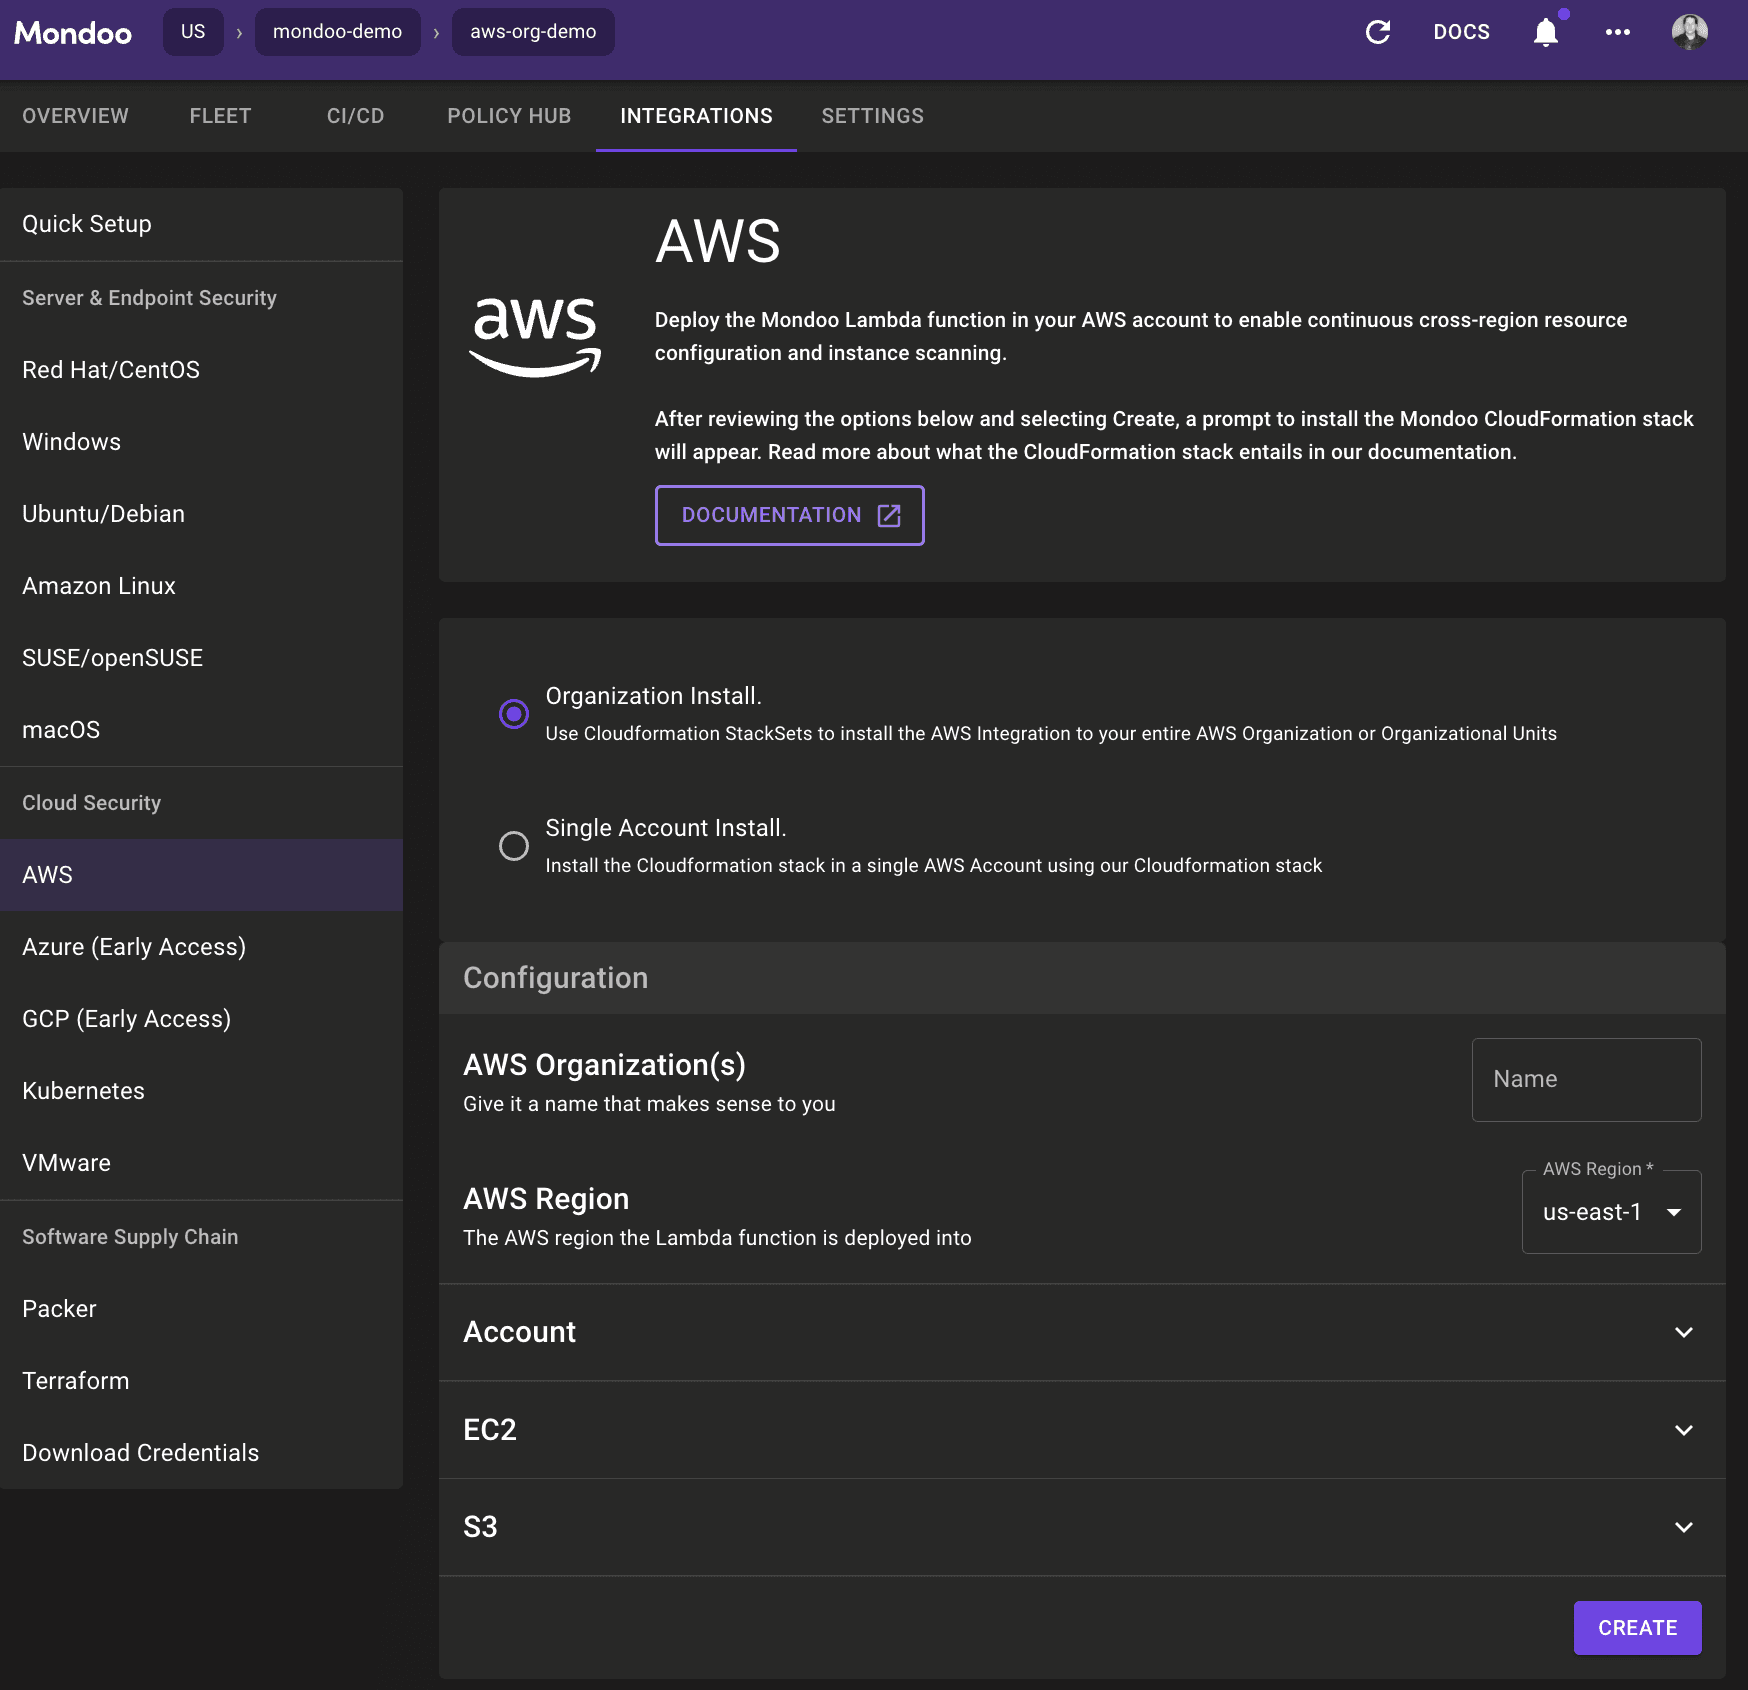Expand the S3 section chevron

(1685, 1527)
